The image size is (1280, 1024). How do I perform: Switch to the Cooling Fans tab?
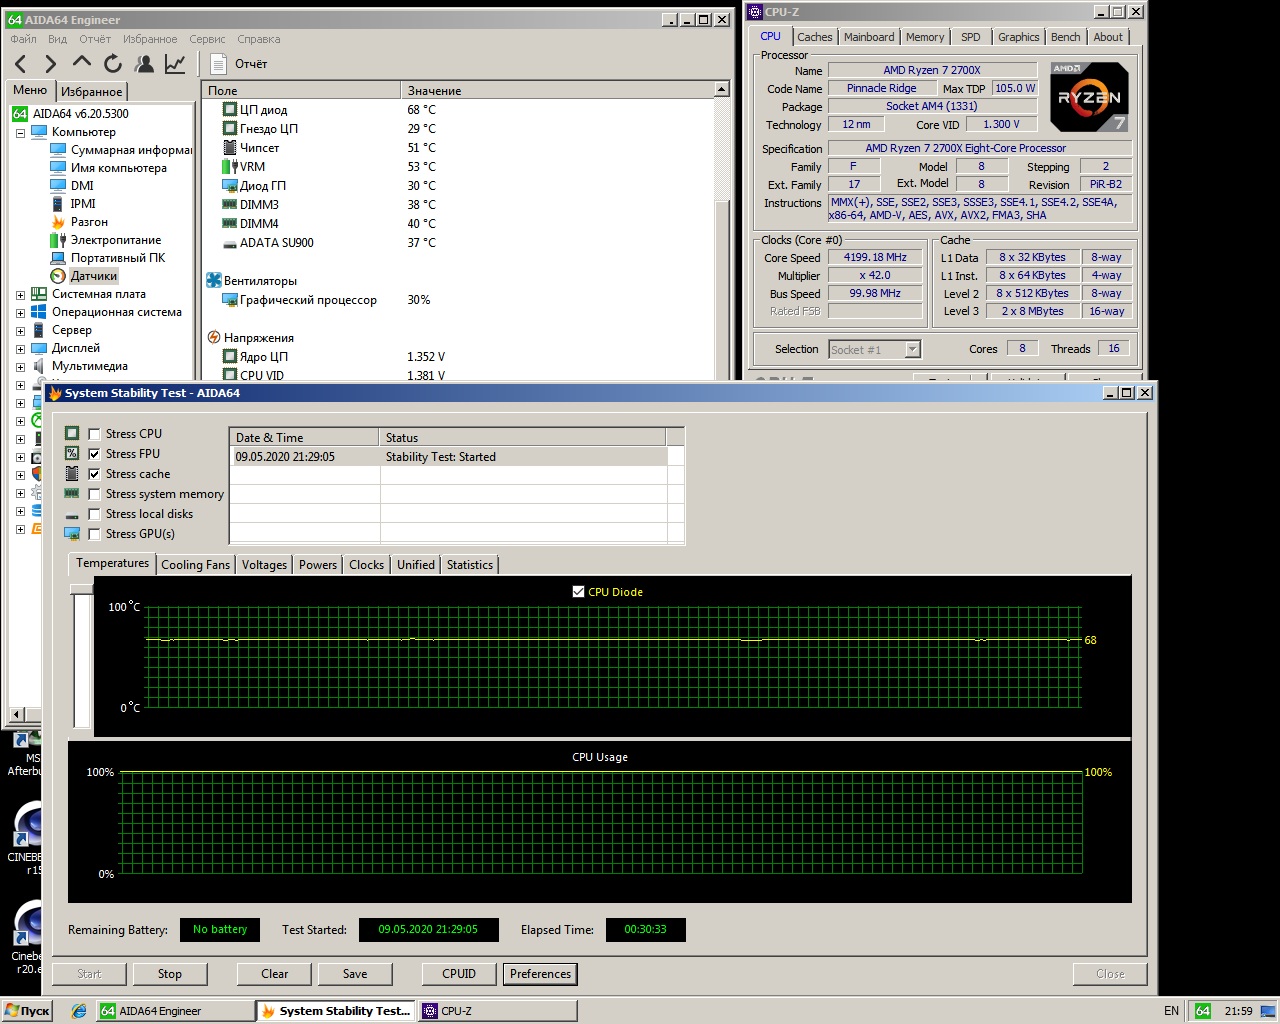coord(195,565)
